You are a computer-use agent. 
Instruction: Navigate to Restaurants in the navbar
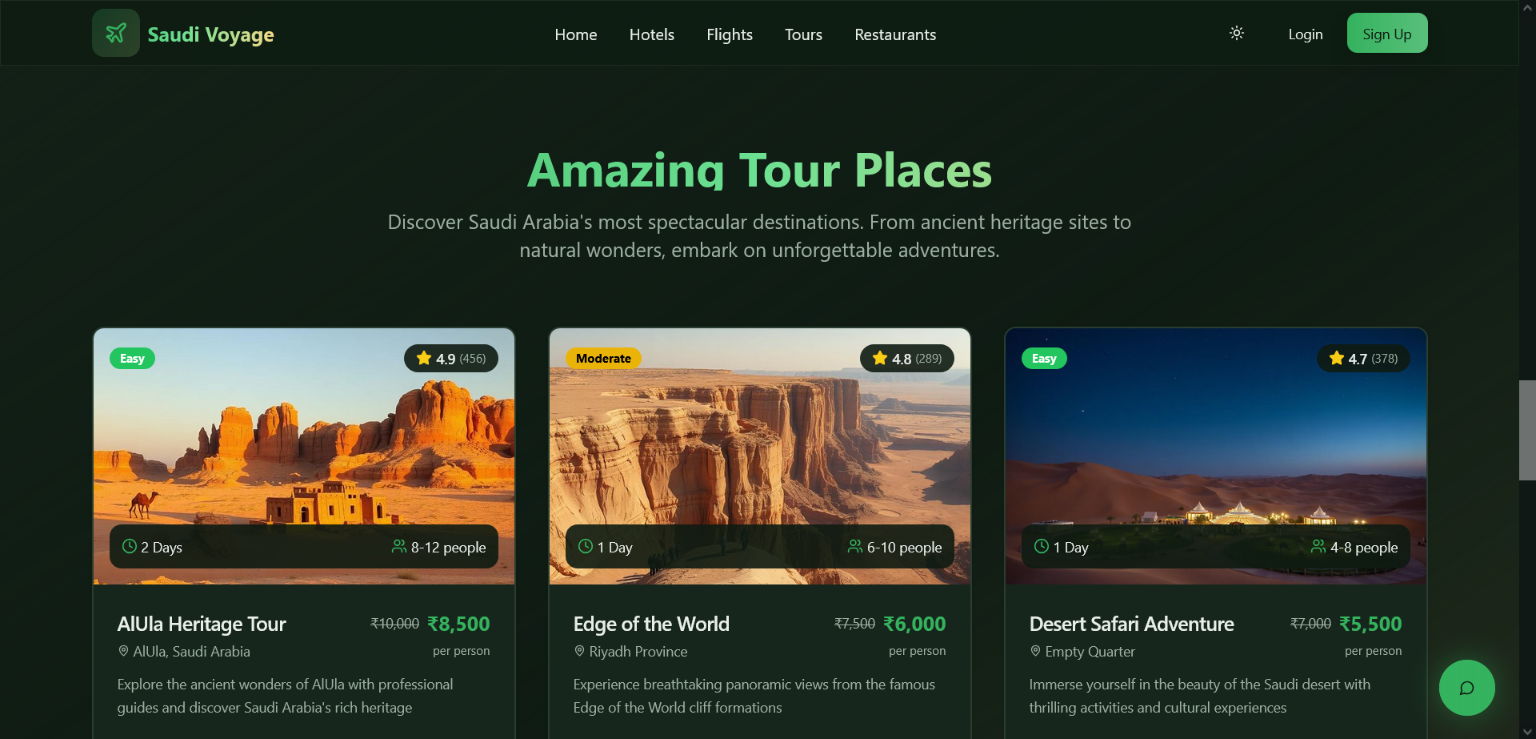(895, 34)
